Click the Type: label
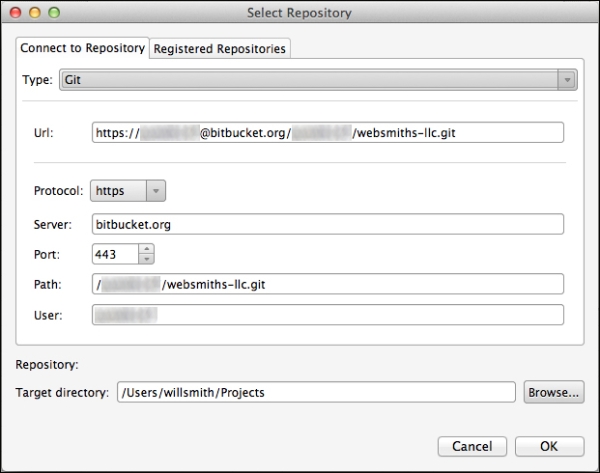Screen dimensions: 600x473 [38, 80]
